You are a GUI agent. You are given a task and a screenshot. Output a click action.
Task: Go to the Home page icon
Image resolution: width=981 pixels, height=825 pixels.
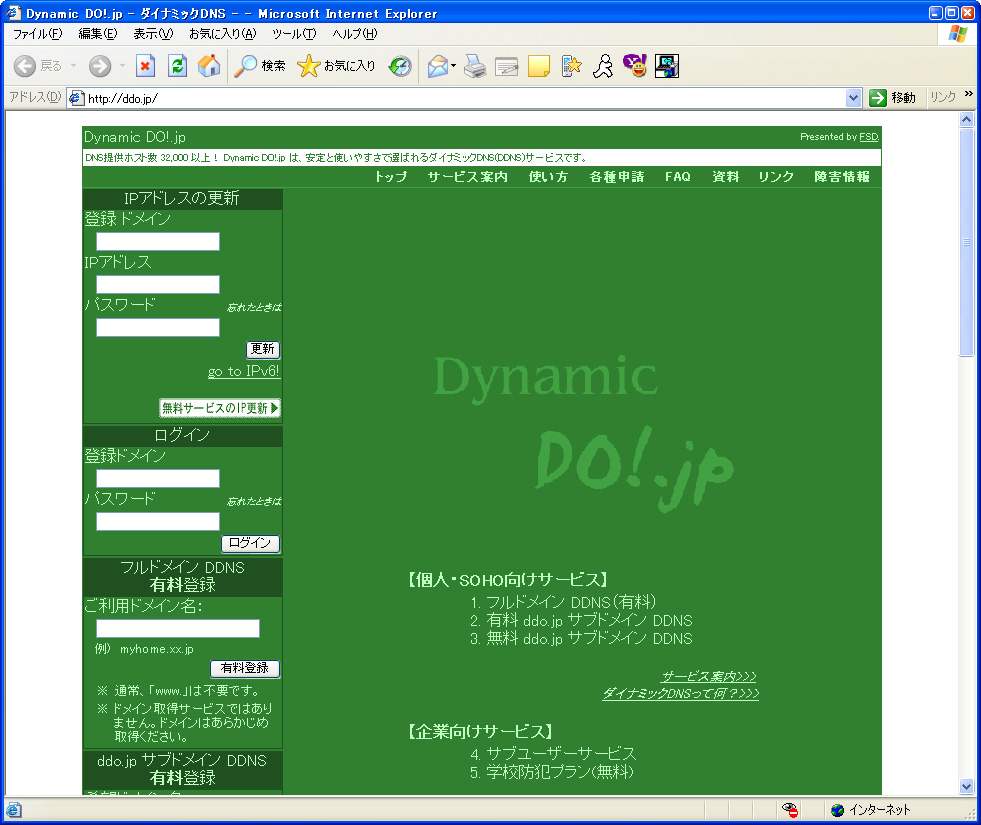209,67
